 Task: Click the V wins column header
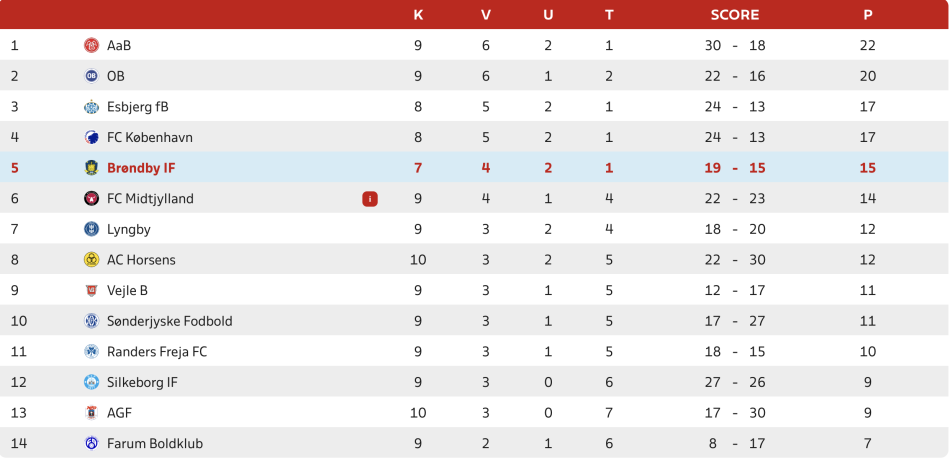(x=486, y=15)
